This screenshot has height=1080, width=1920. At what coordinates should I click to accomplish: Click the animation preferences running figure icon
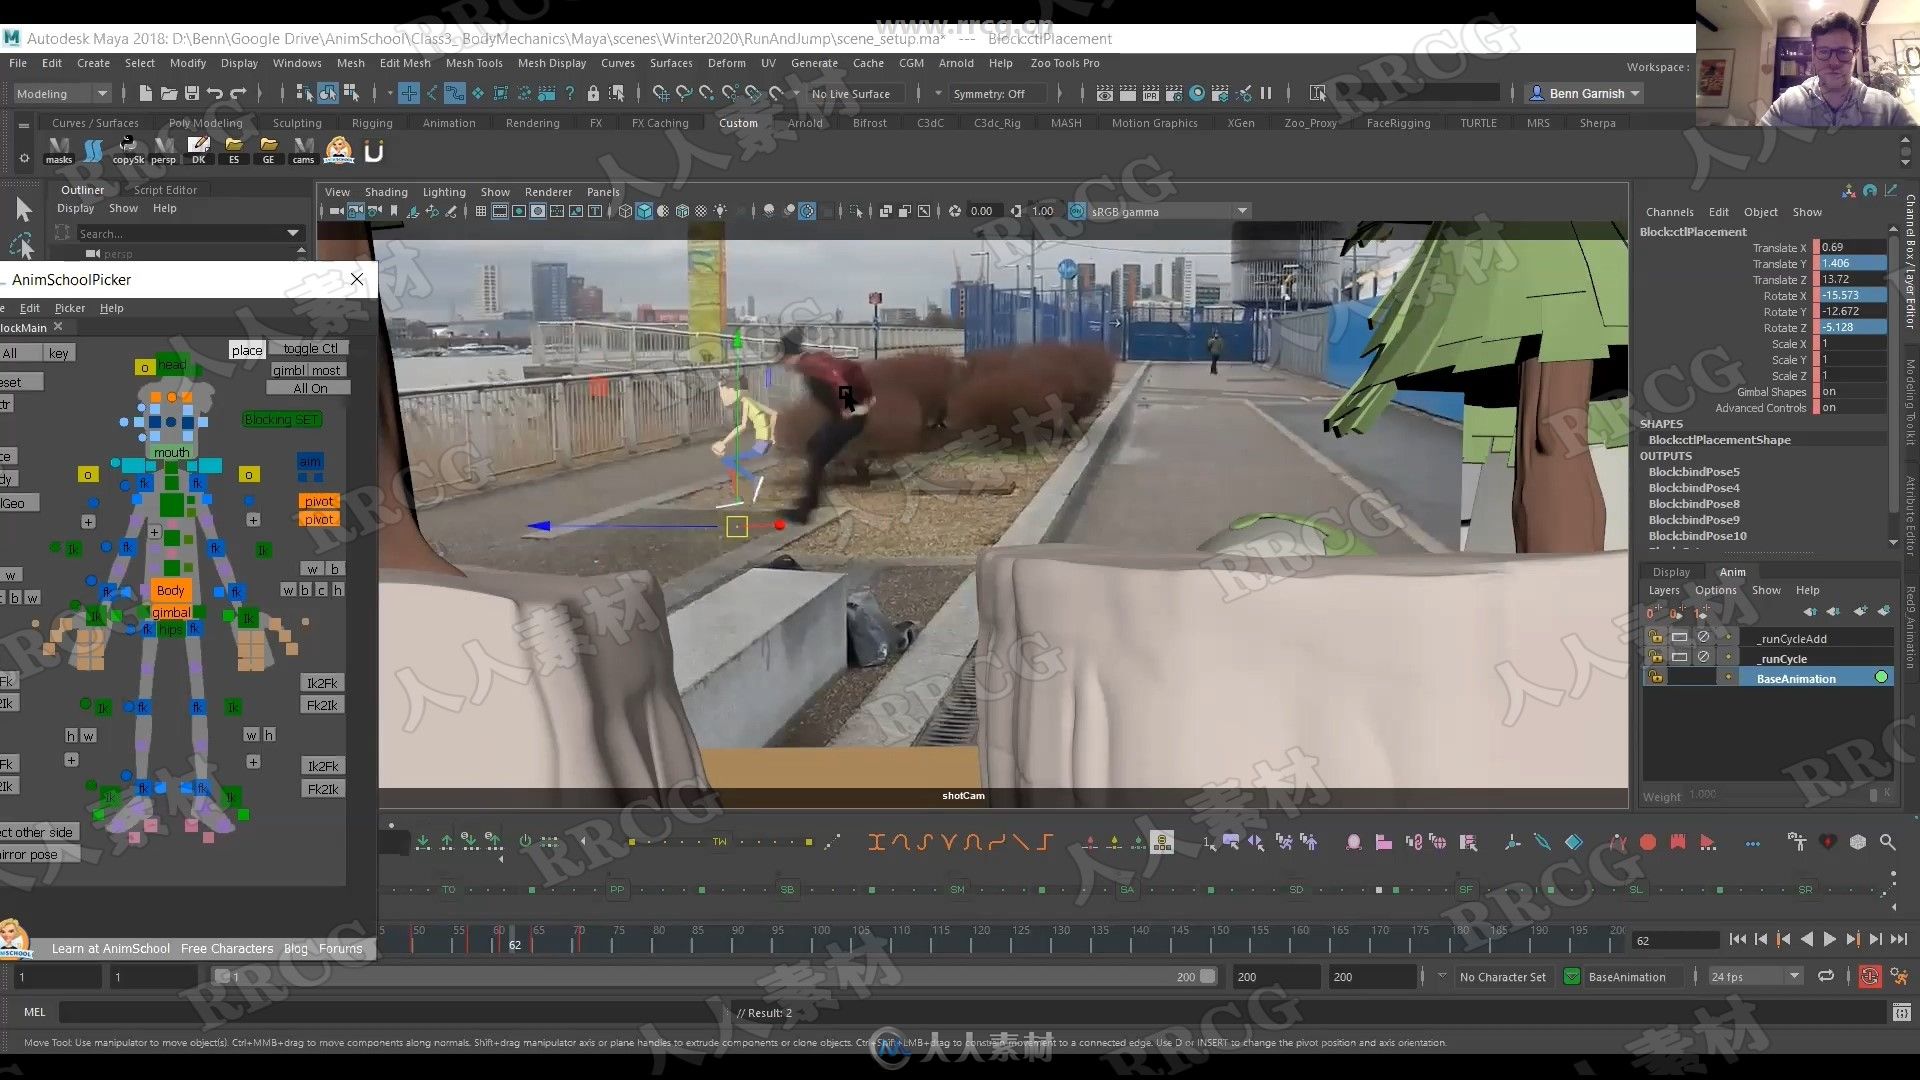point(1899,977)
